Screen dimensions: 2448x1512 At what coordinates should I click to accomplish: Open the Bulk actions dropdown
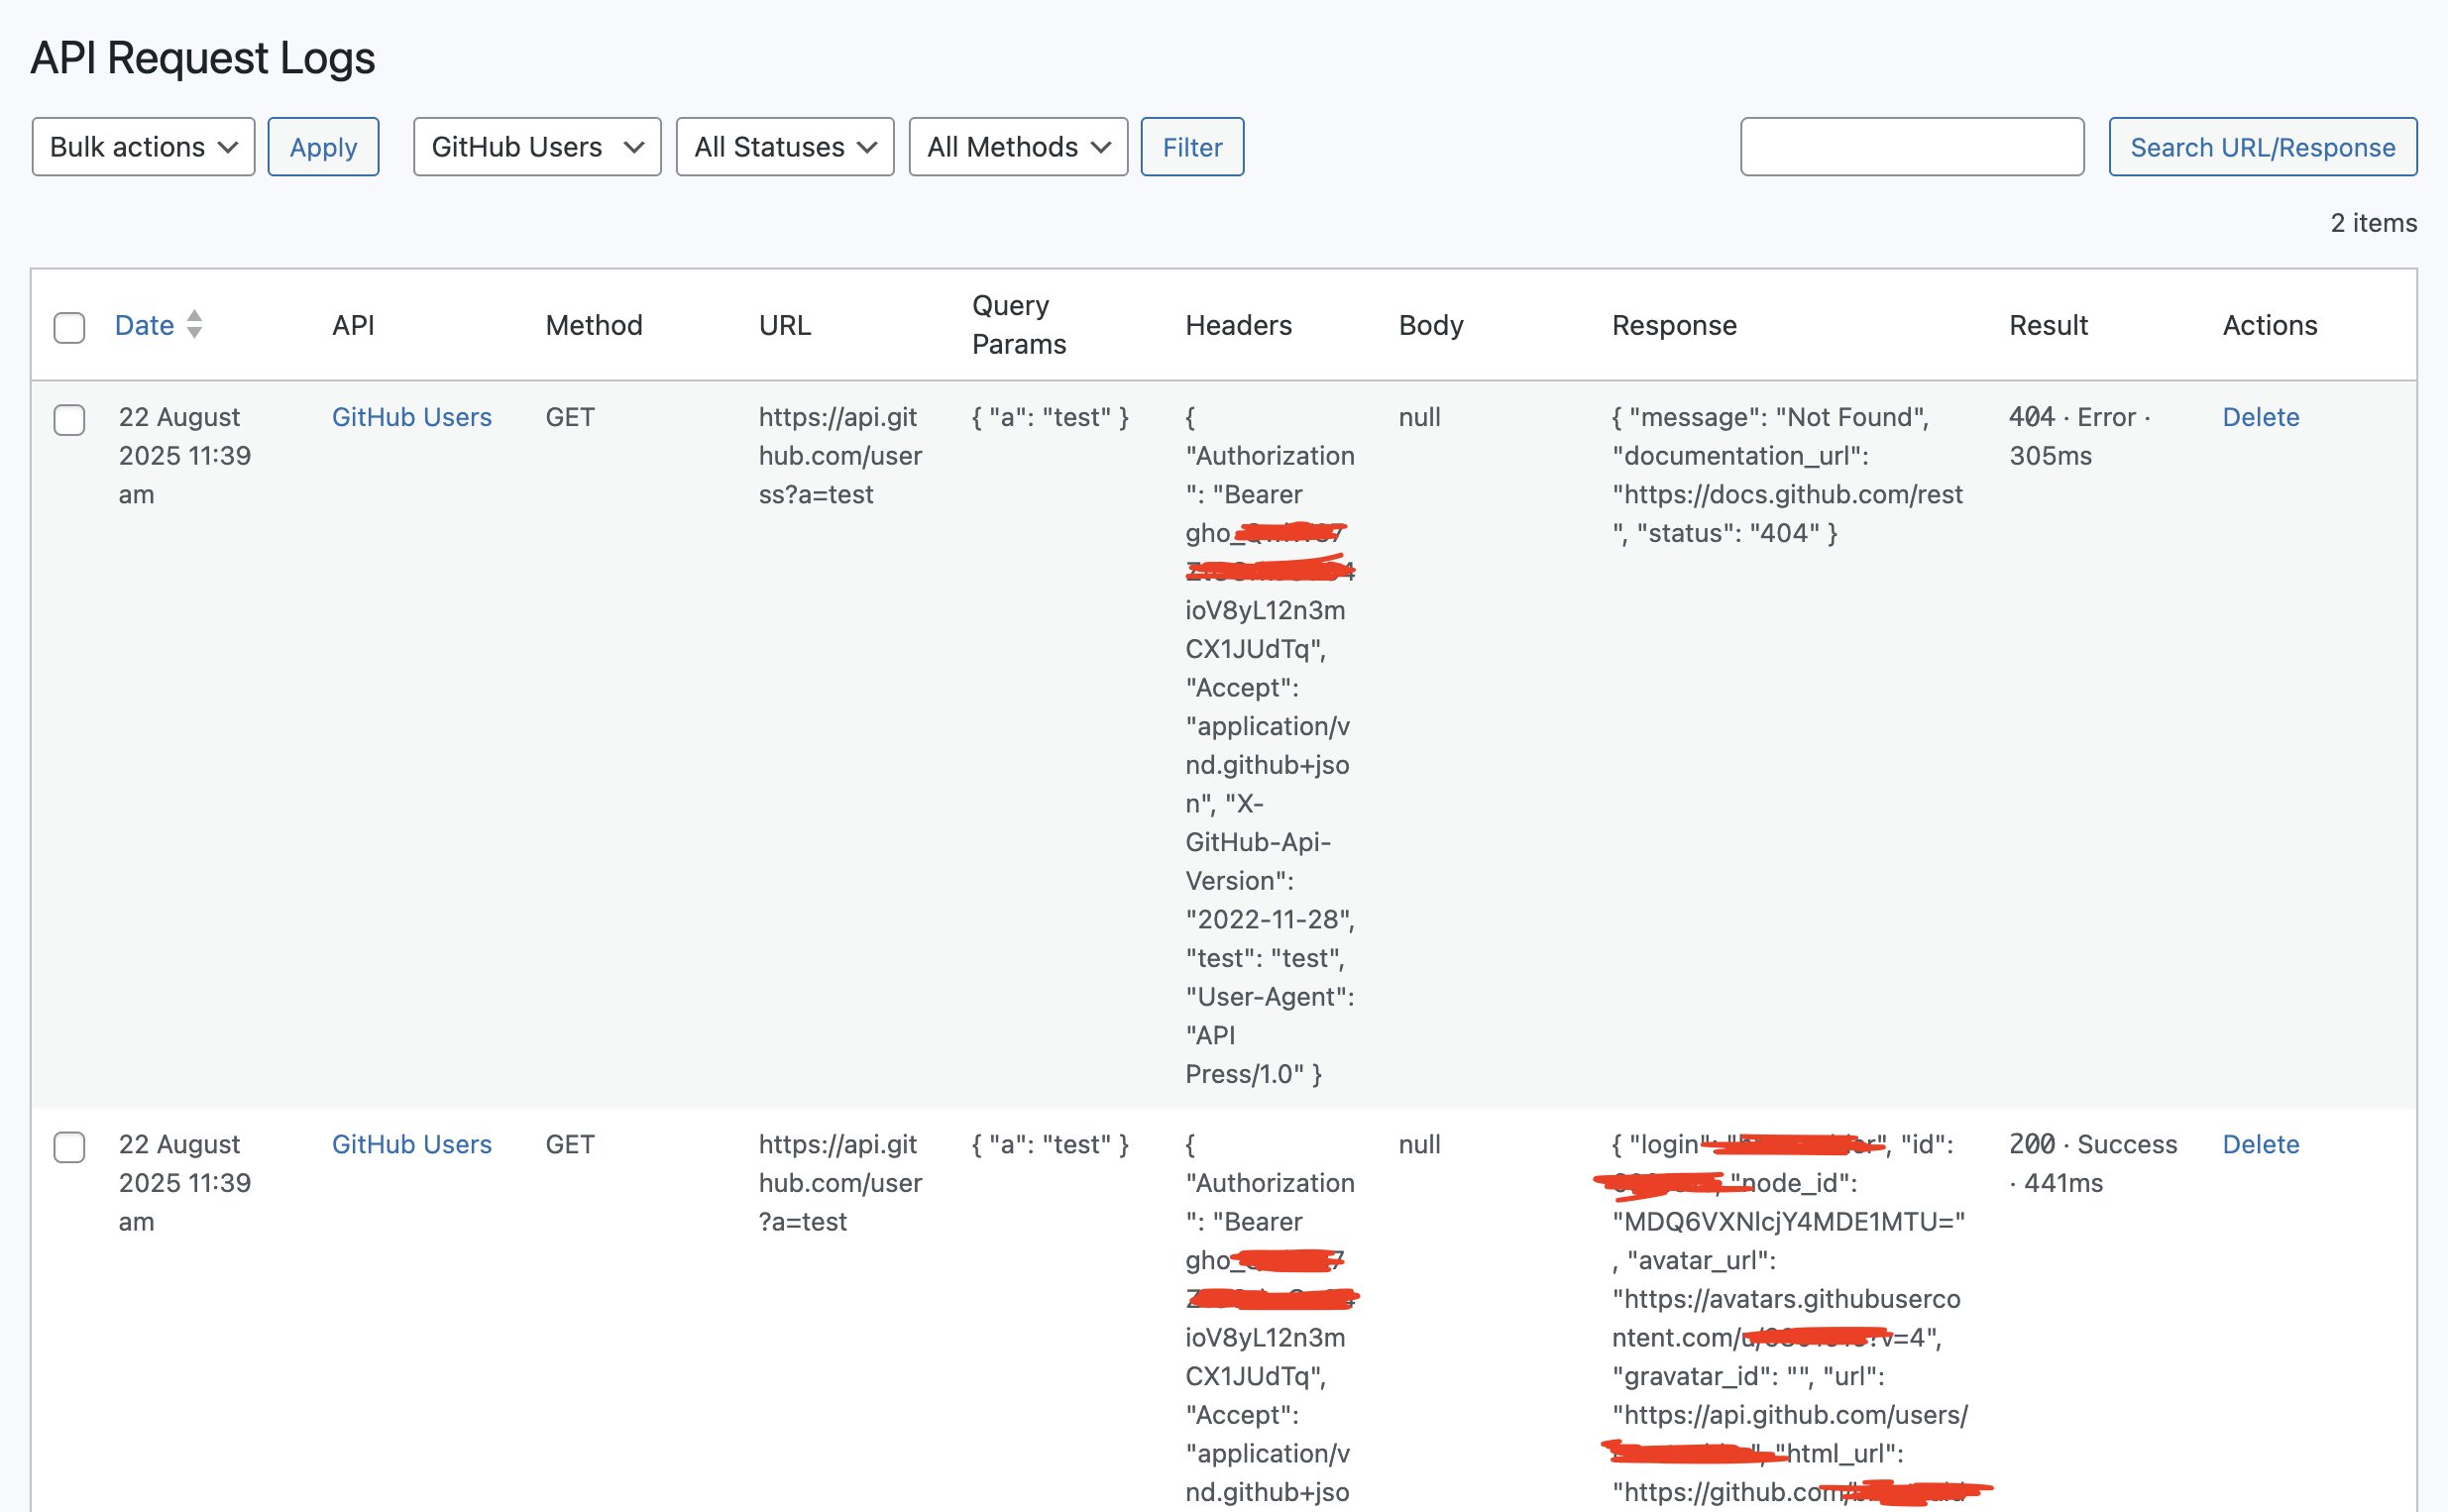(143, 147)
